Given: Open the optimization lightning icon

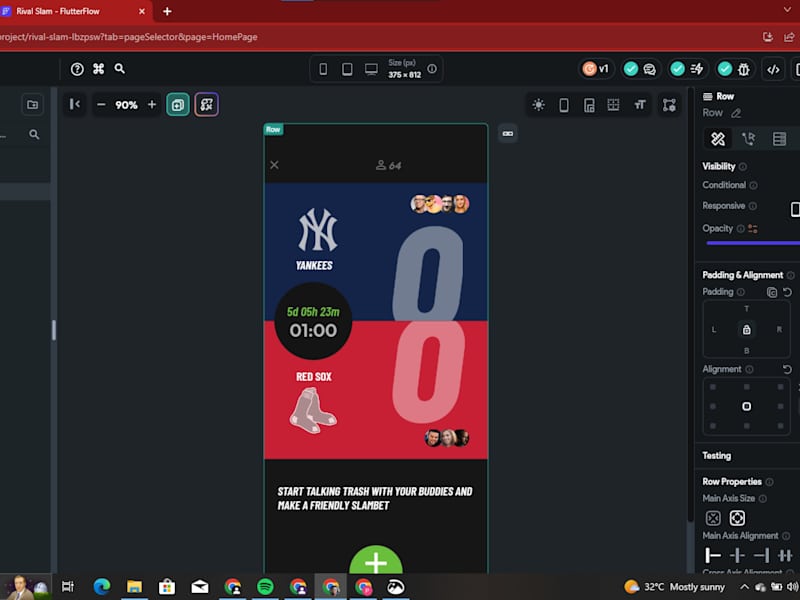Looking at the screenshot, I should 696,69.
